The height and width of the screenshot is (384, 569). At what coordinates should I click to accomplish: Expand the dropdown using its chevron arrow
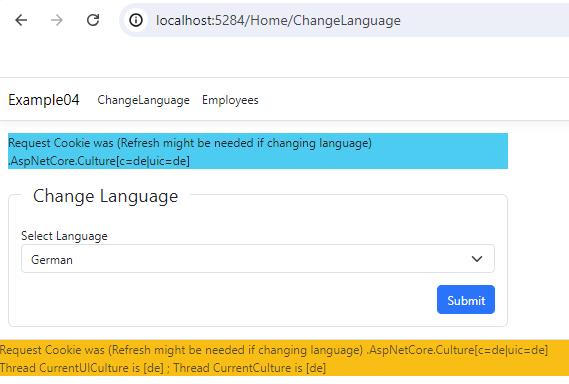coord(476,259)
